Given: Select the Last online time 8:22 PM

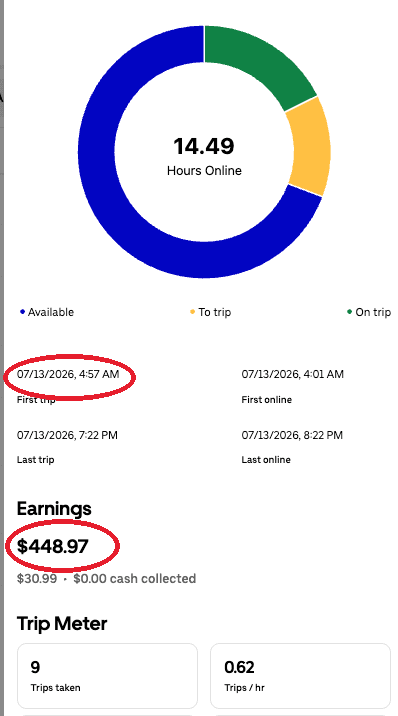Looking at the screenshot, I should pos(292,435).
